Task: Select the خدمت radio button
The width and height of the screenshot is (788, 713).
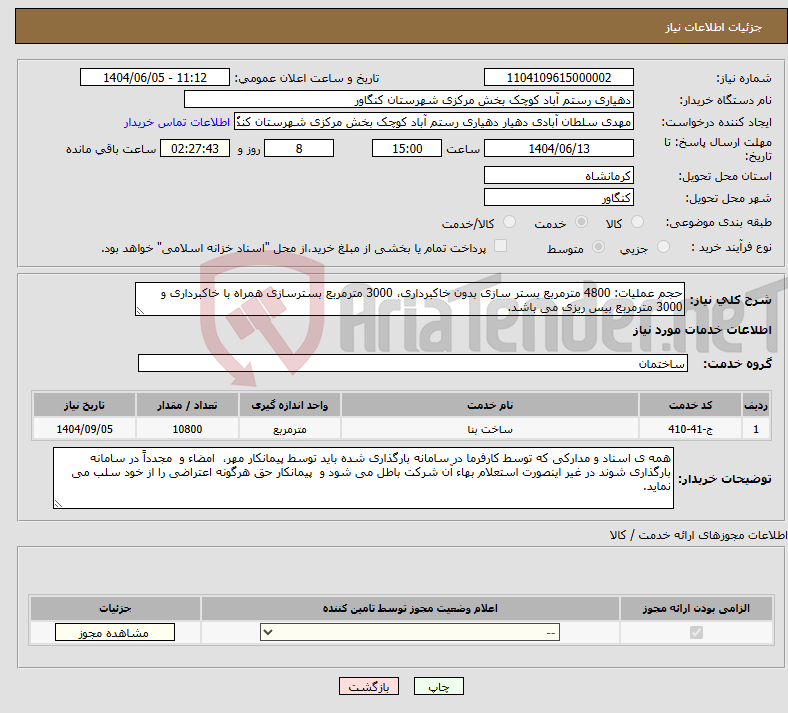Action: pos(581,222)
